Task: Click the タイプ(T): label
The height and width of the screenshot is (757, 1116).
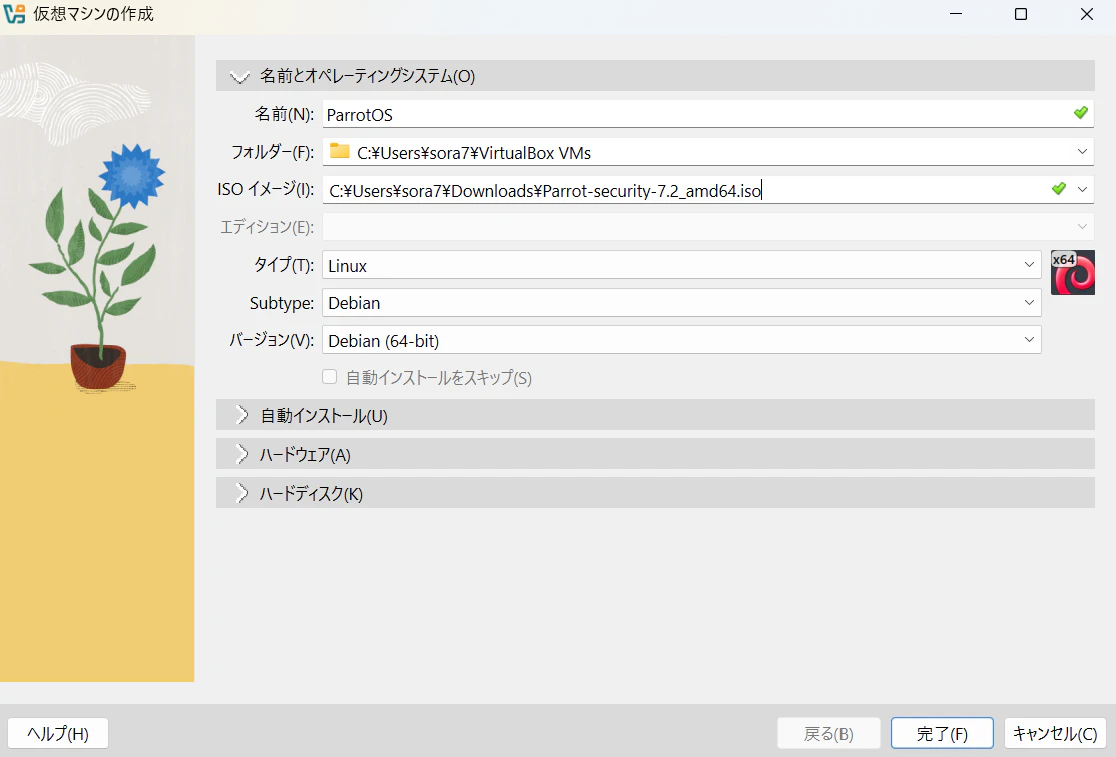Action: click(x=284, y=265)
